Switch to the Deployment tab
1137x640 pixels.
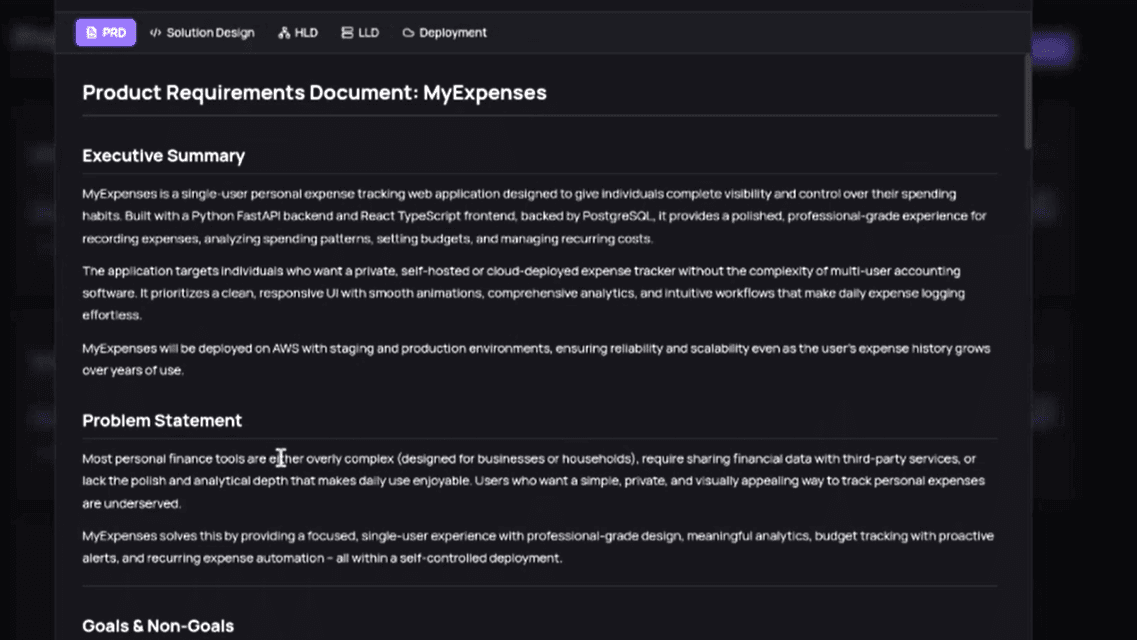(445, 33)
